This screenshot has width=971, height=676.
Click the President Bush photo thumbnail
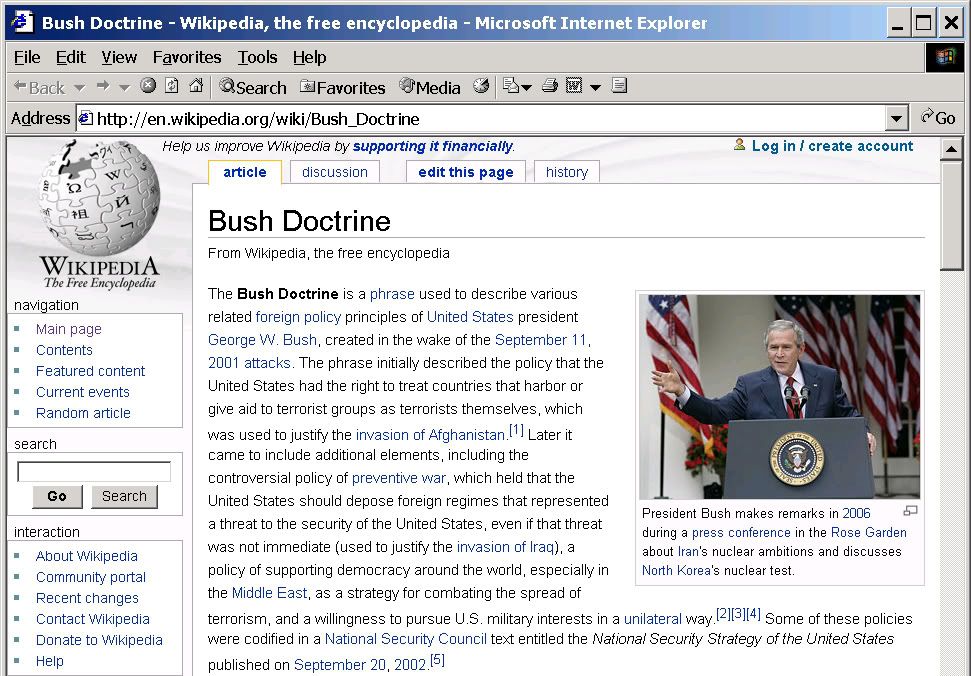coord(780,396)
